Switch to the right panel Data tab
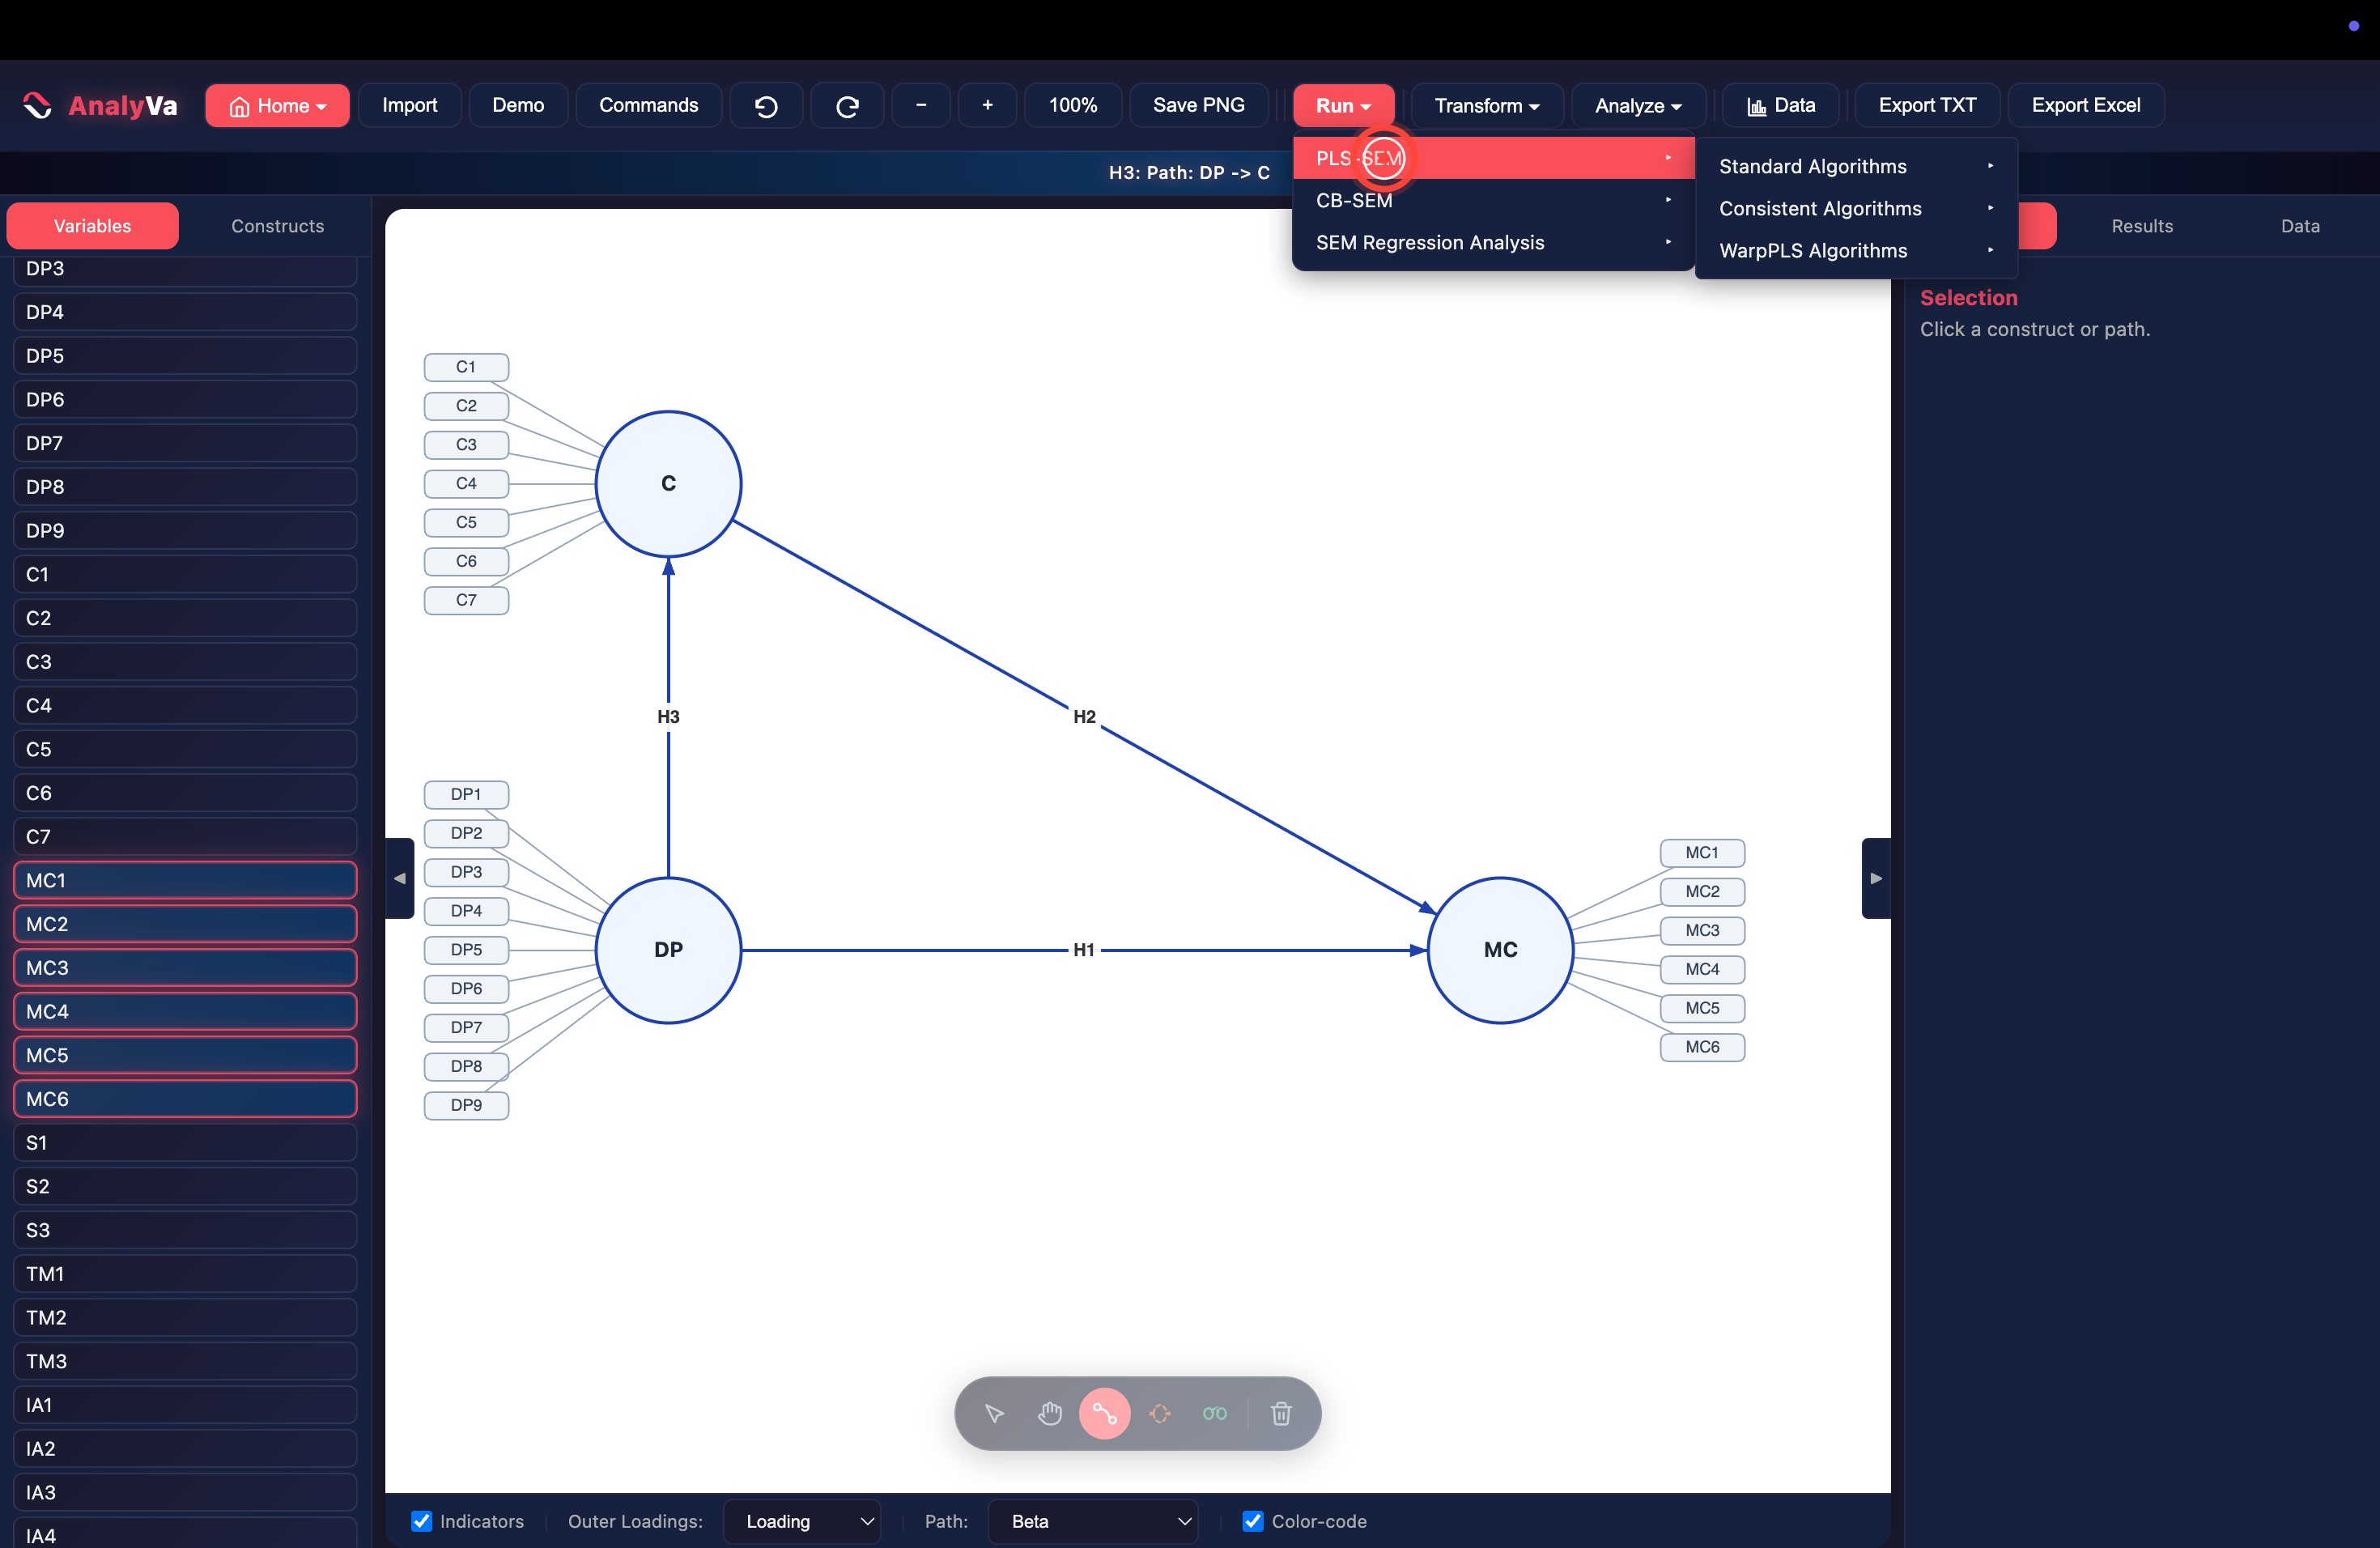This screenshot has height=1548, width=2380. pos(2300,226)
